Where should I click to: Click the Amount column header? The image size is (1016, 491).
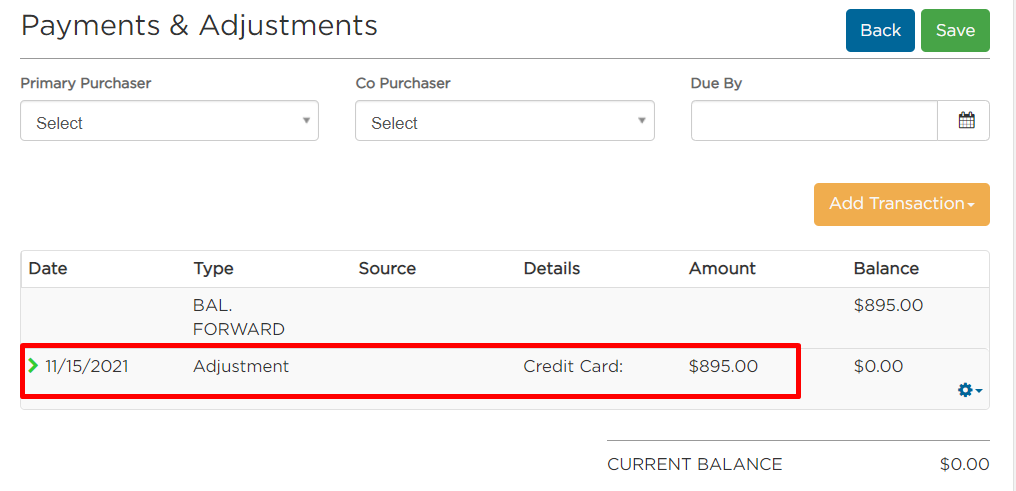722,268
